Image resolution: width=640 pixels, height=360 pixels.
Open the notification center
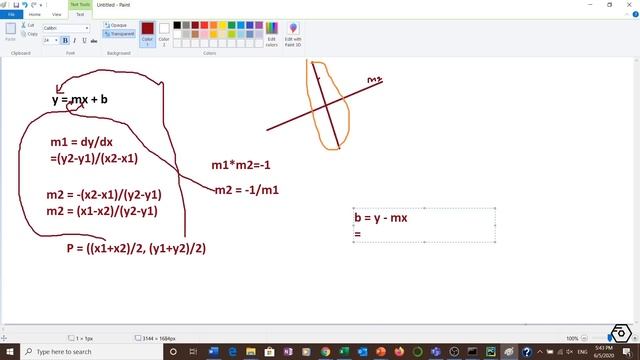[627, 351]
